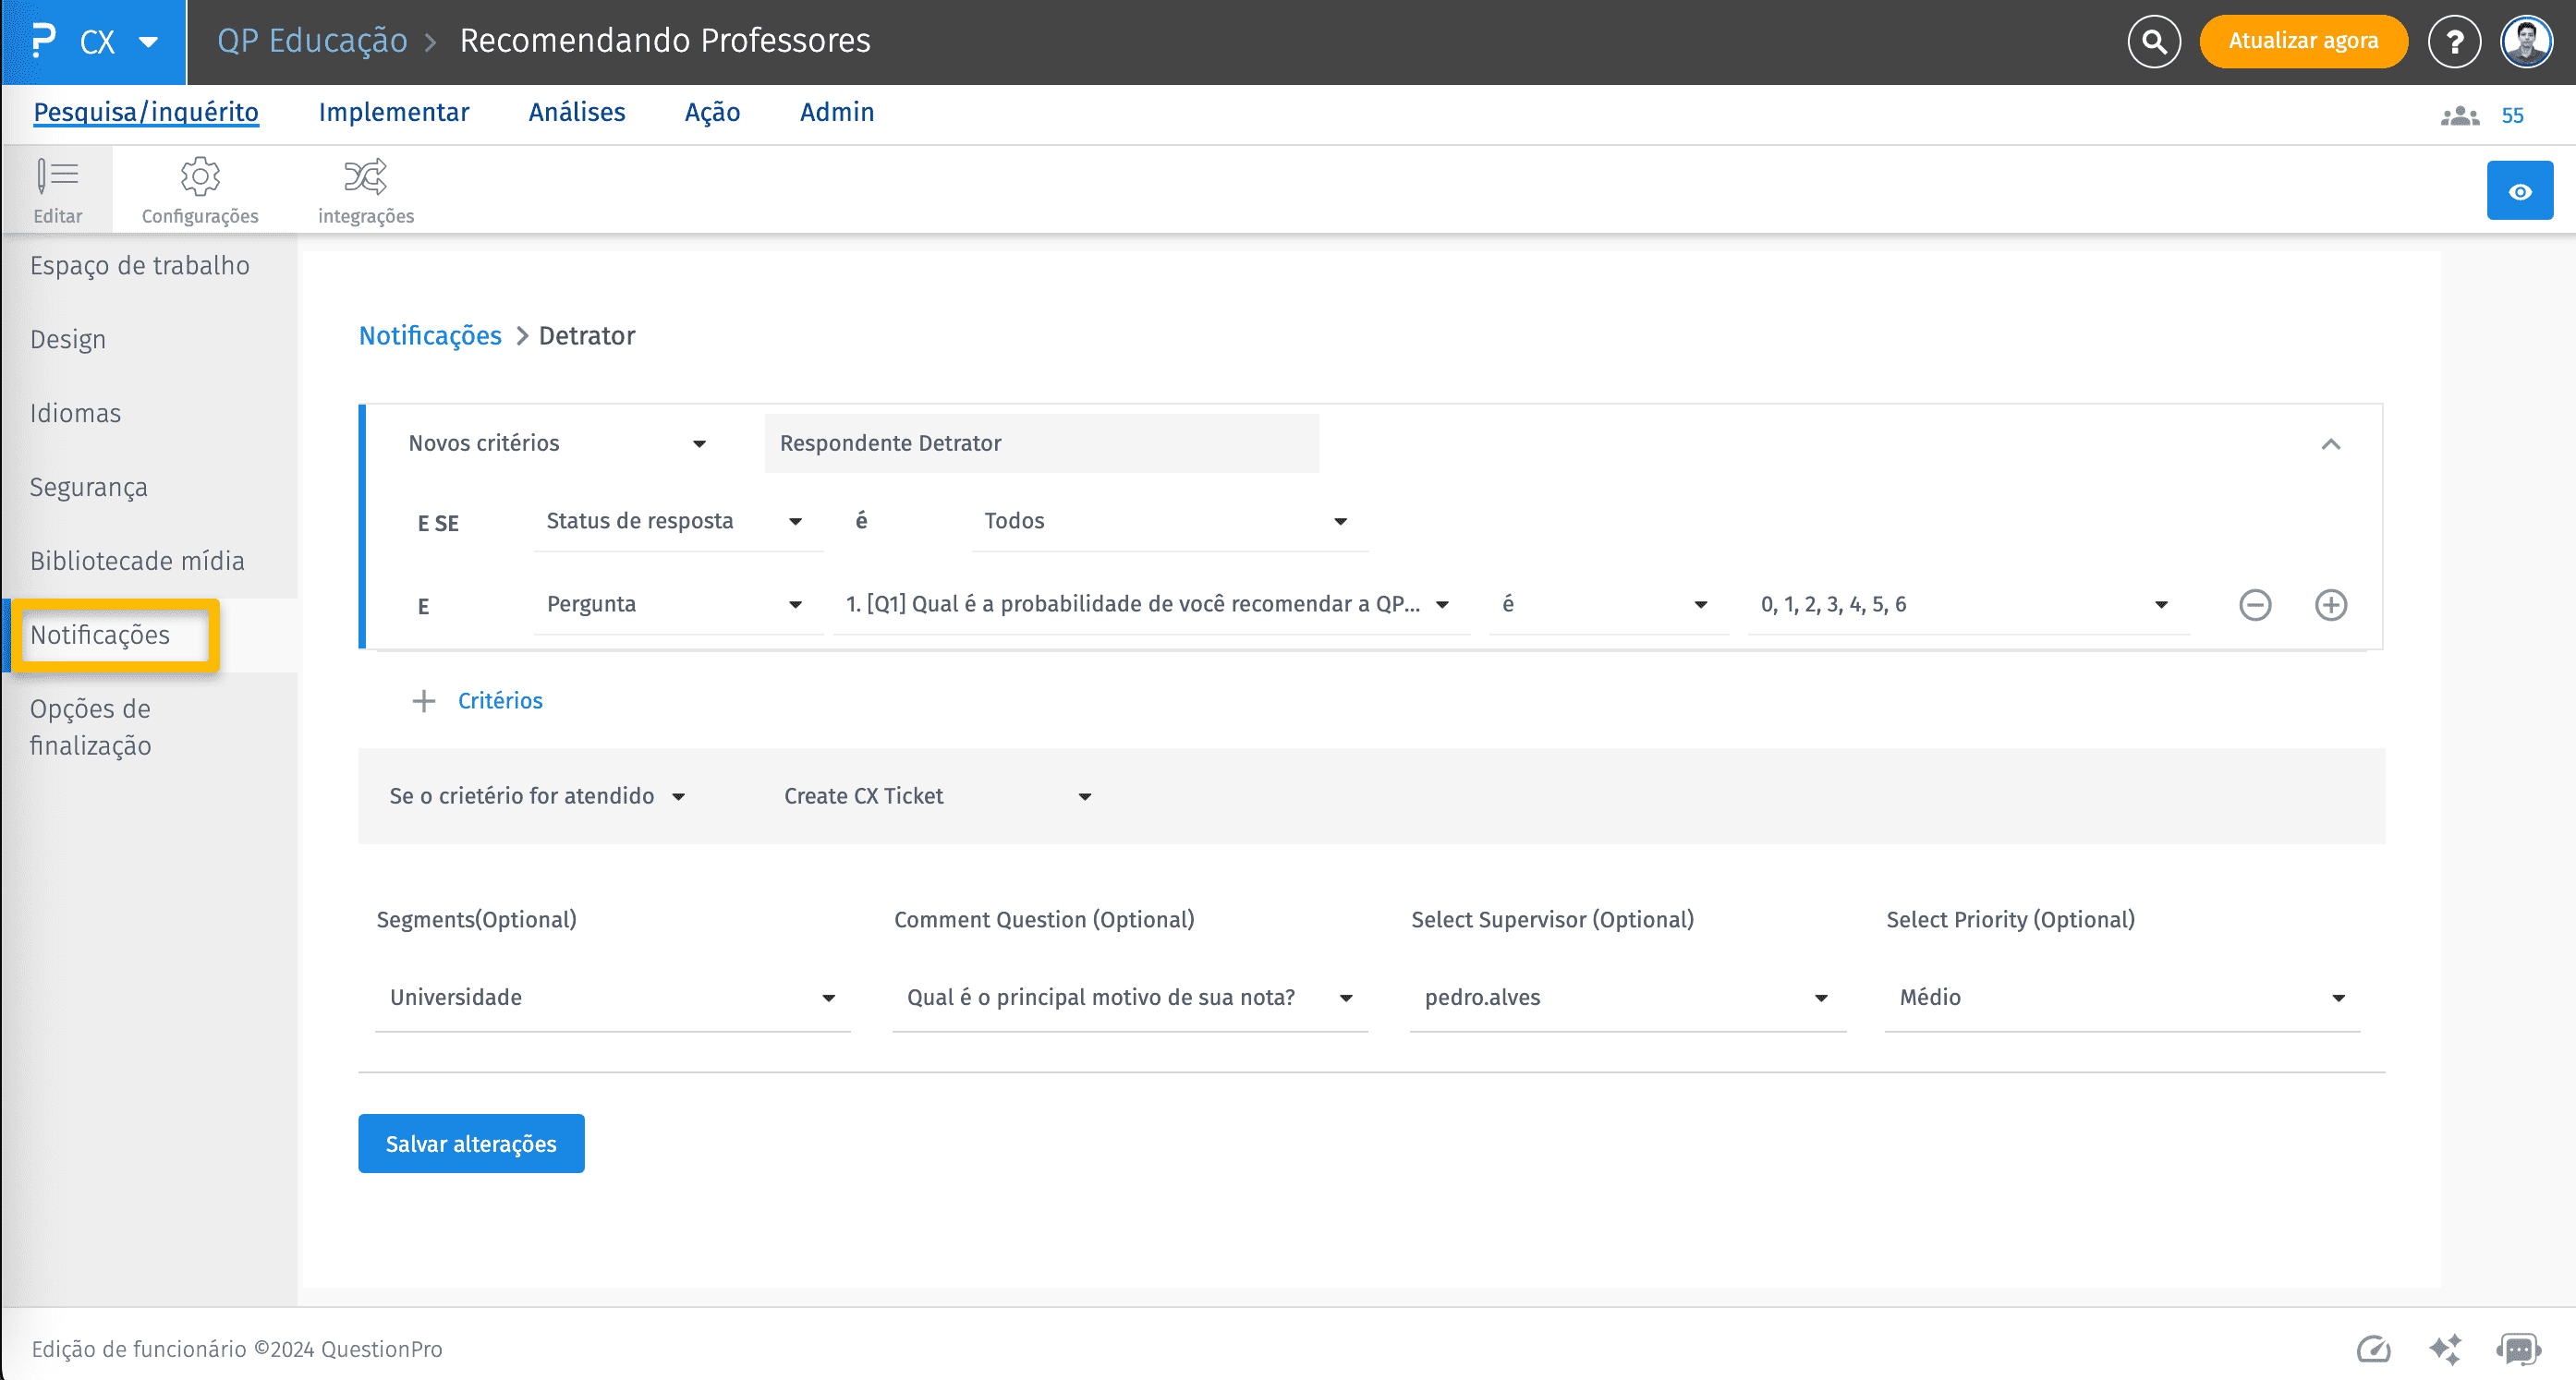Add criterion with plus circle icon
This screenshot has height=1380, width=2576.
[2331, 605]
